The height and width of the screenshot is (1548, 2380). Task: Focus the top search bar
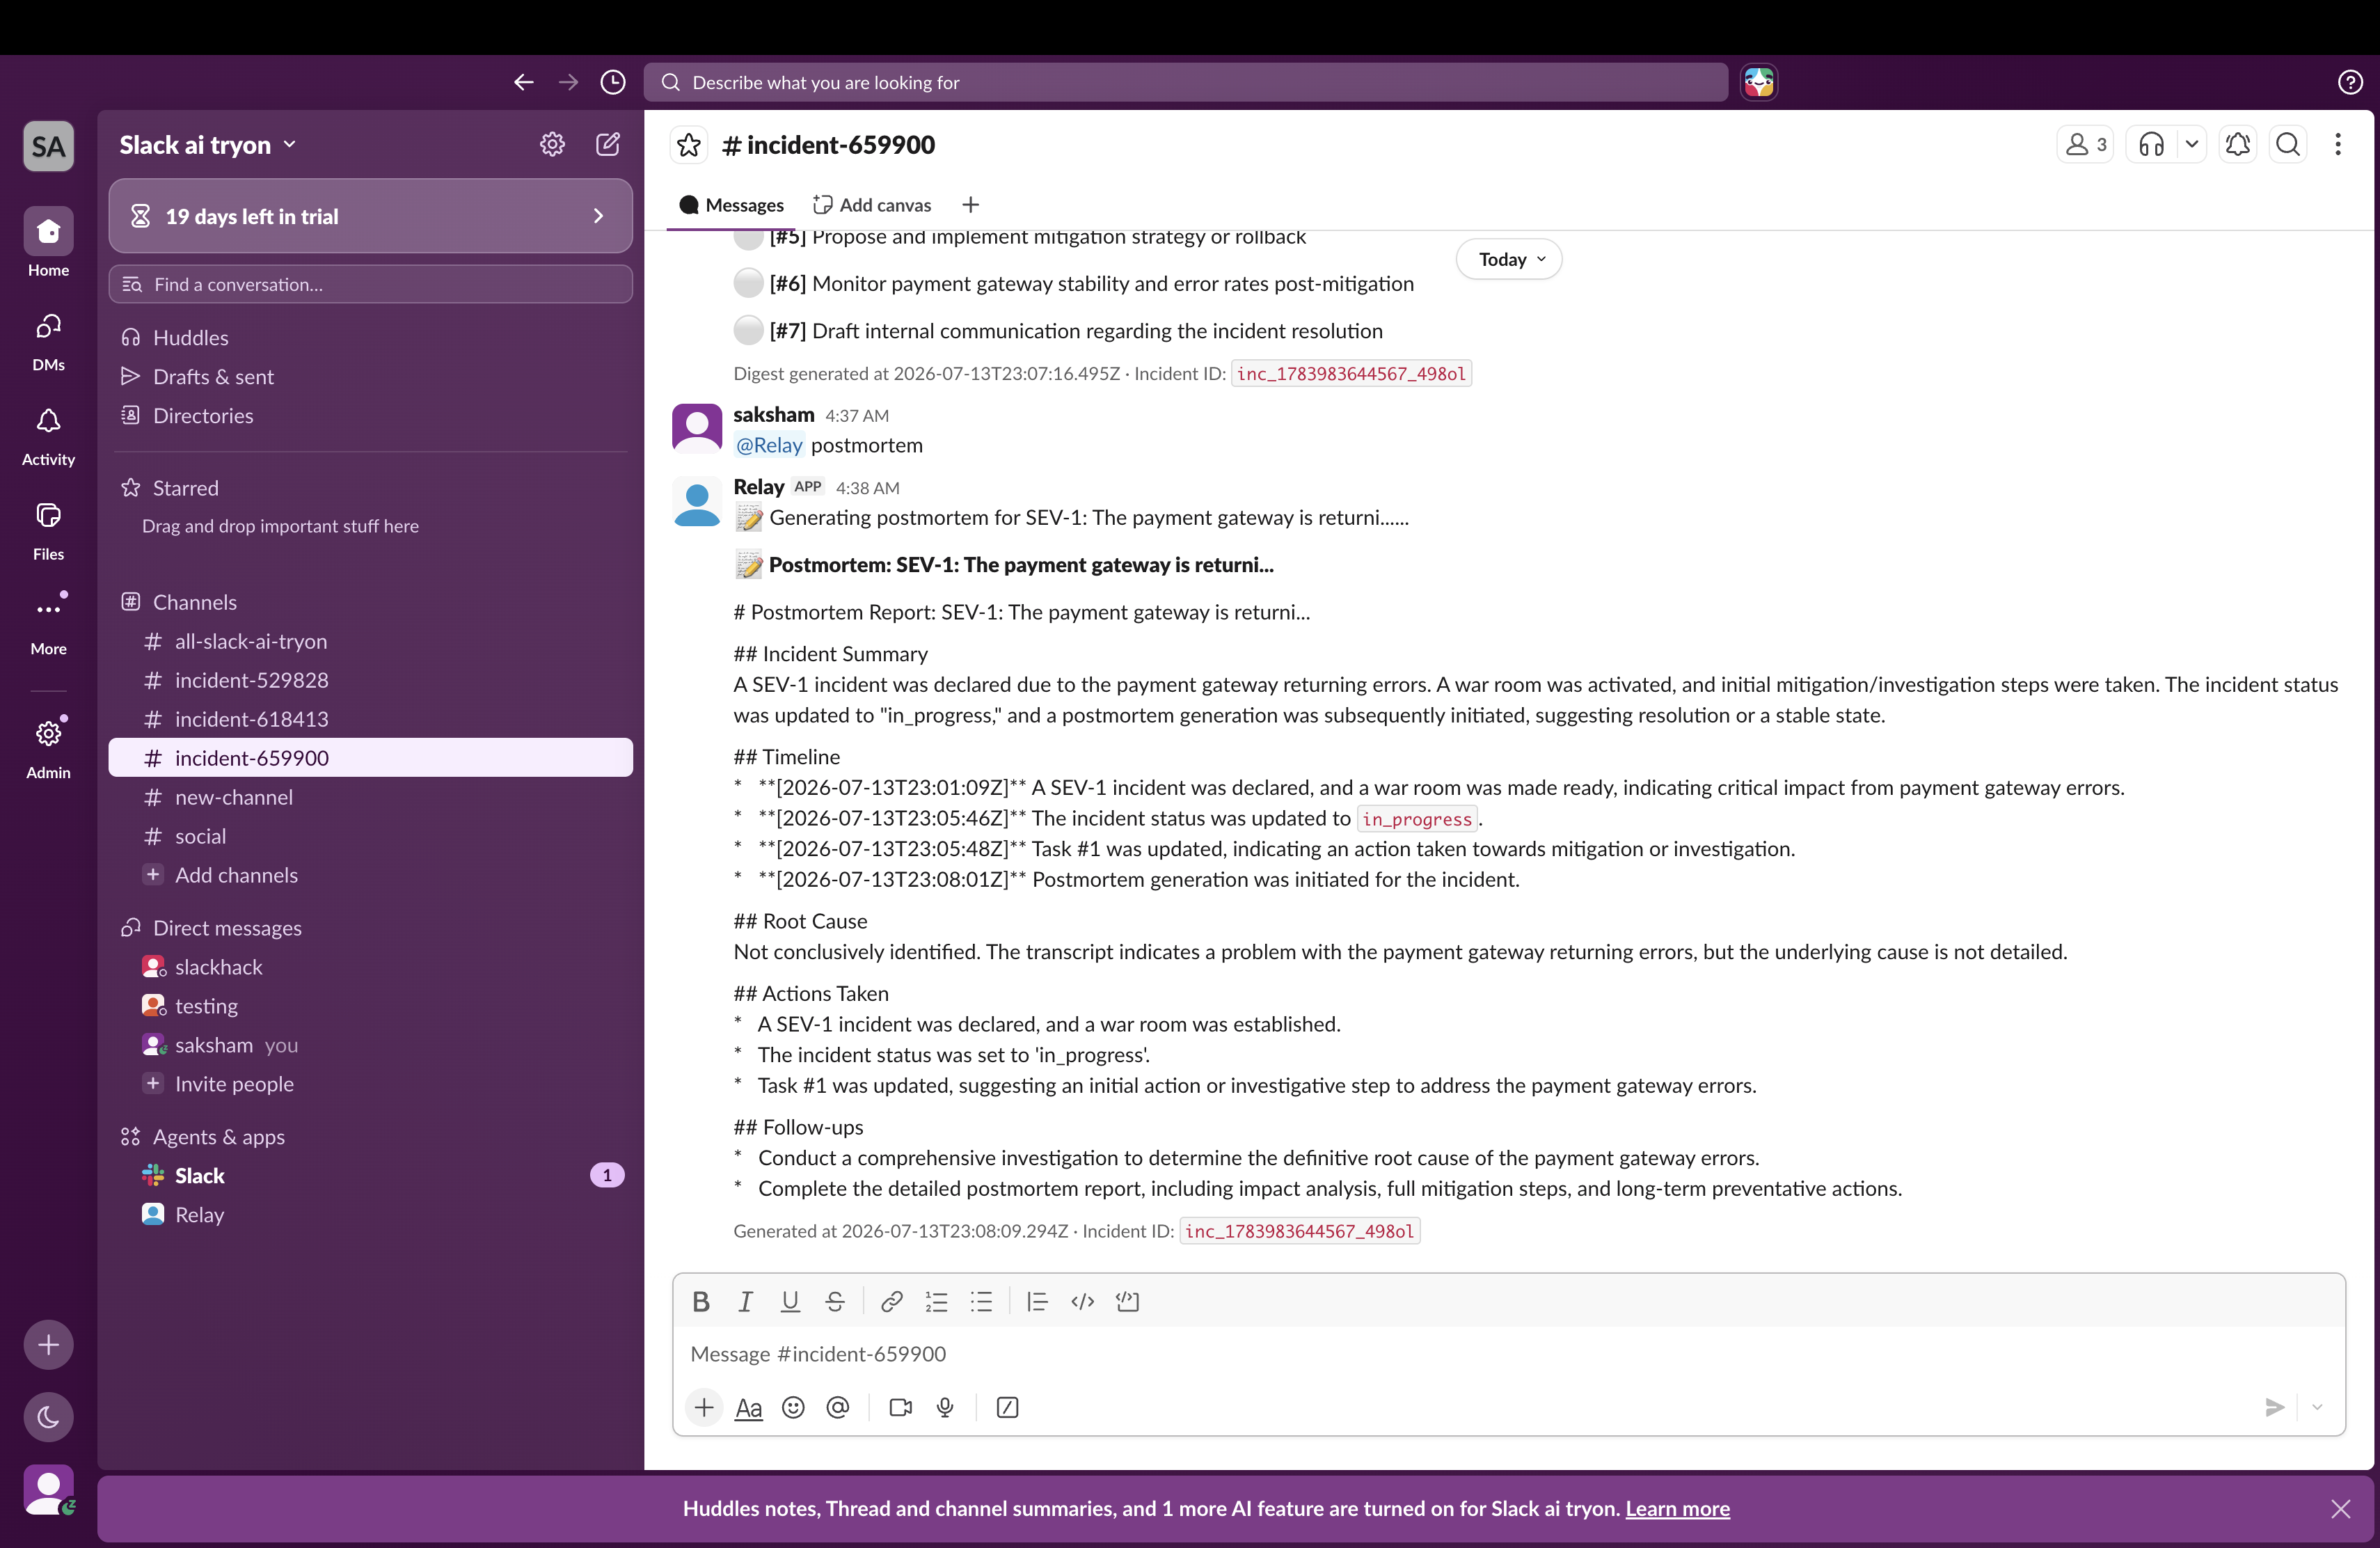1186,82
